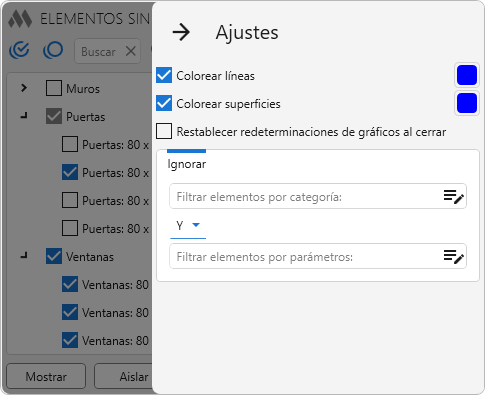485x395 pixels.
Task: Uncheck the first Ventanas: 80 item
Action: point(70,284)
